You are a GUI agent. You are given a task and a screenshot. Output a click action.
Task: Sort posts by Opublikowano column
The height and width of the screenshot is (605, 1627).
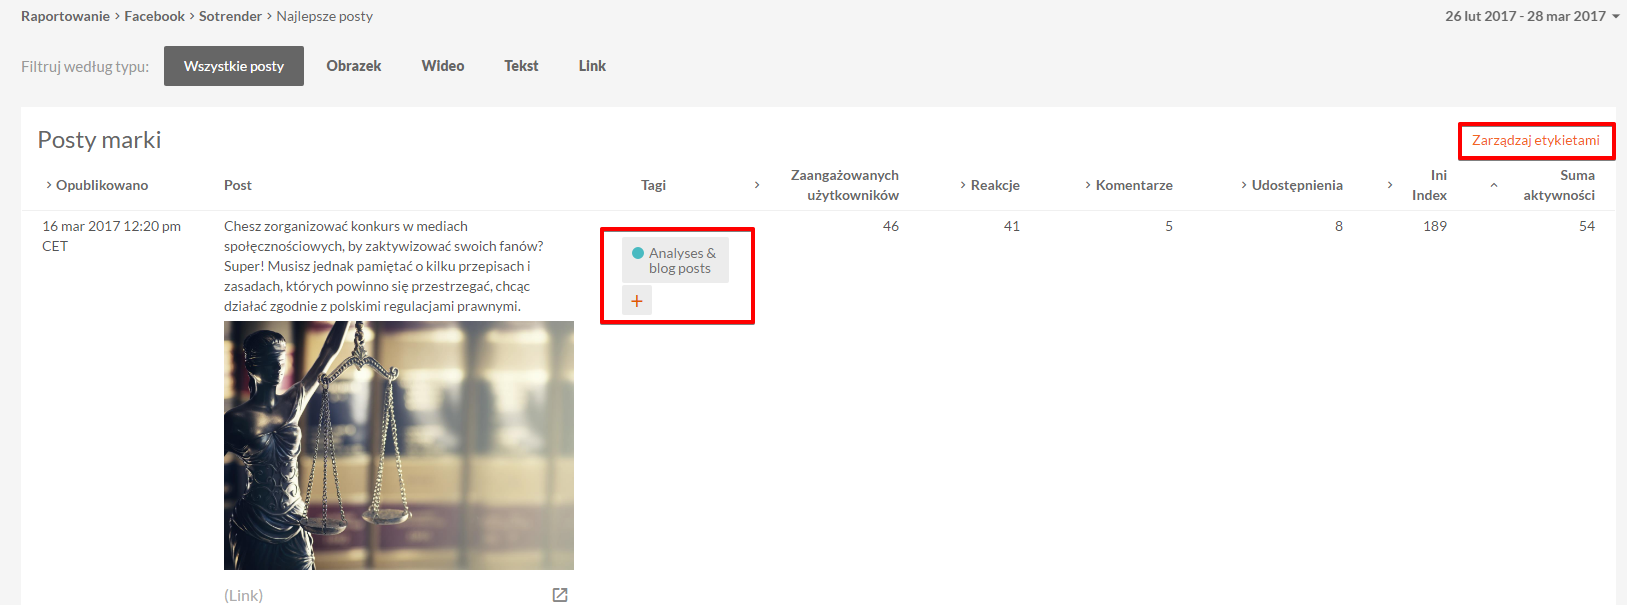pyautogui.click(x=97, y=185)
